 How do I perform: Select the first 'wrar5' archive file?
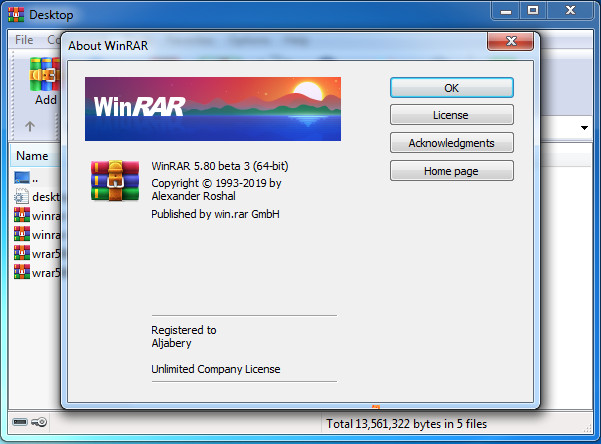tap(37, 253)
